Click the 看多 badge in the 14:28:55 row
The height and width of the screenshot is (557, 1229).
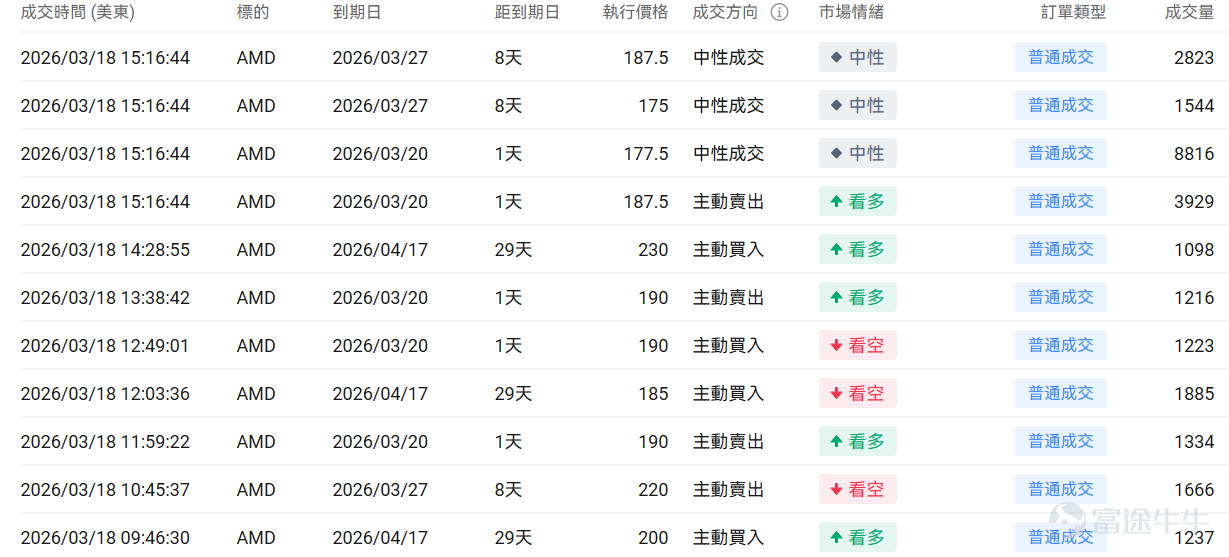click(x=857, y=250)
